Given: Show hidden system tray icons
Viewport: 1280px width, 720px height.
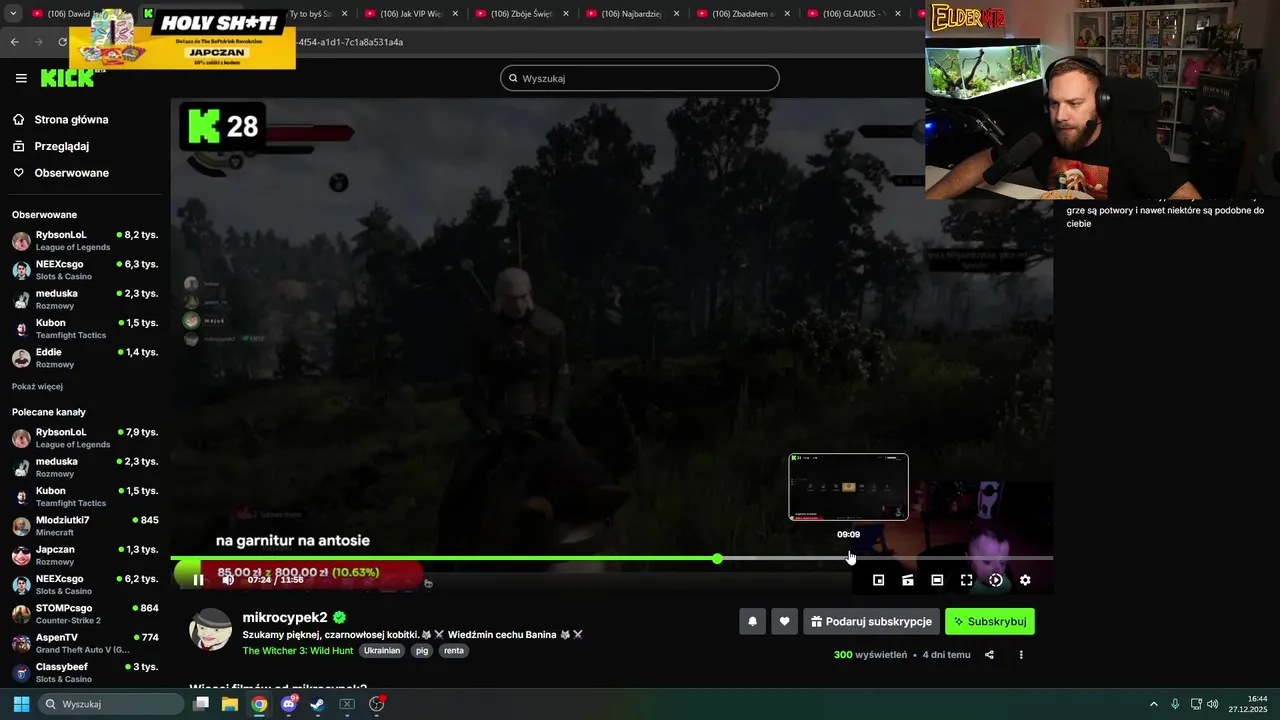Looking at the screenshot, I should [x=1153, y=704].
